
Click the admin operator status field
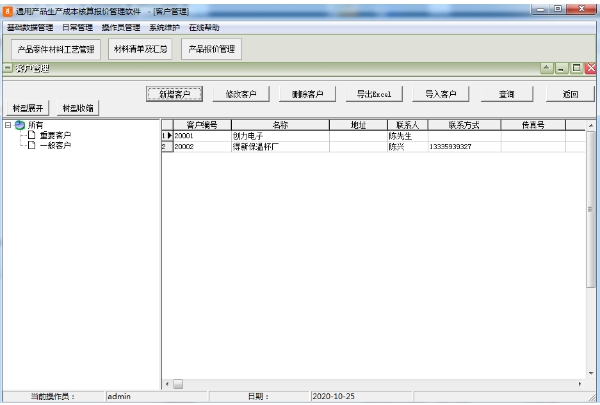point(156,397)
